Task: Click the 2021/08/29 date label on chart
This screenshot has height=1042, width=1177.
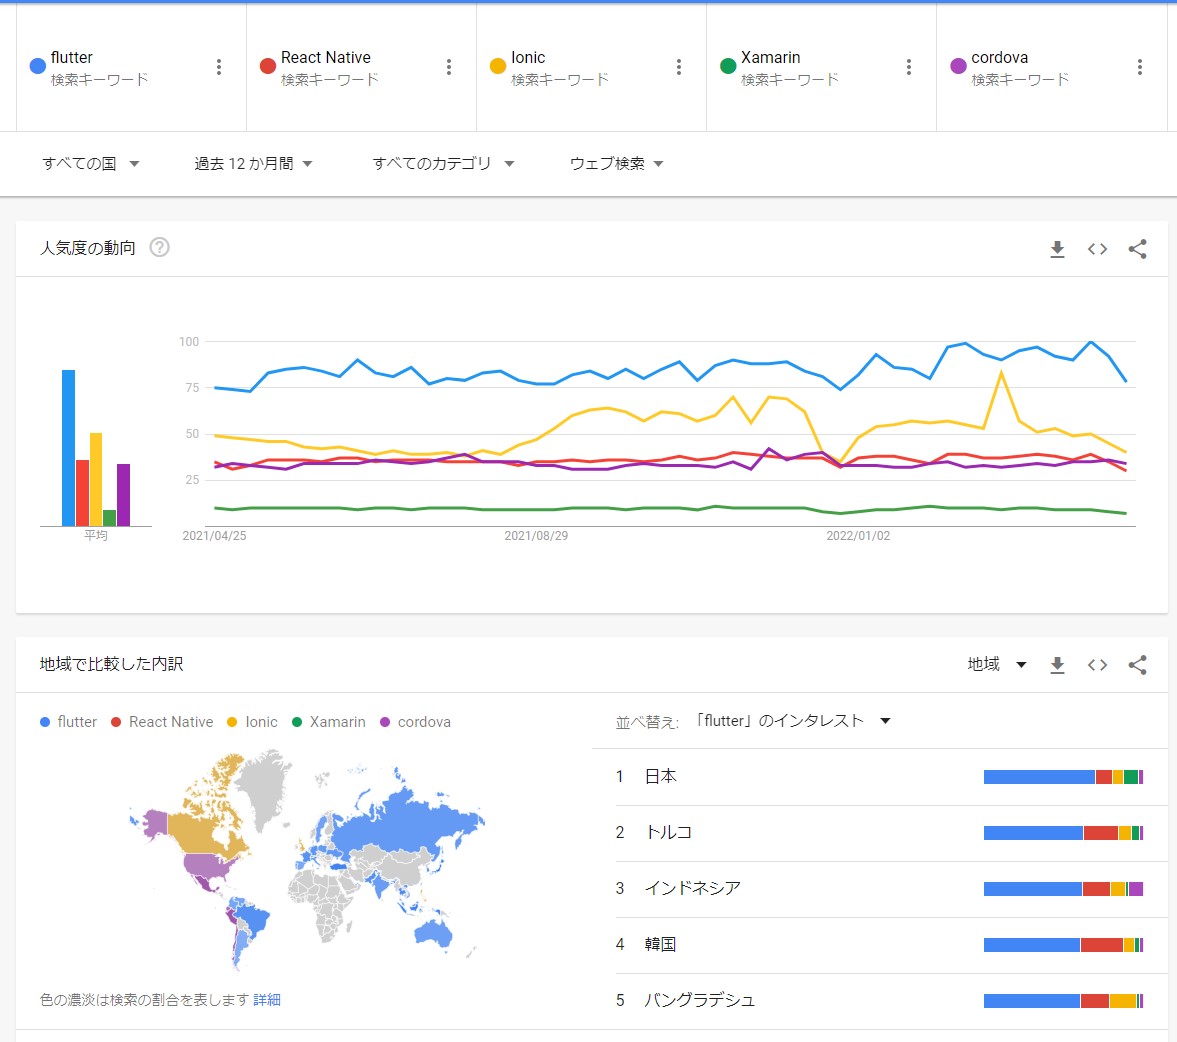Action: pos(536,536)
